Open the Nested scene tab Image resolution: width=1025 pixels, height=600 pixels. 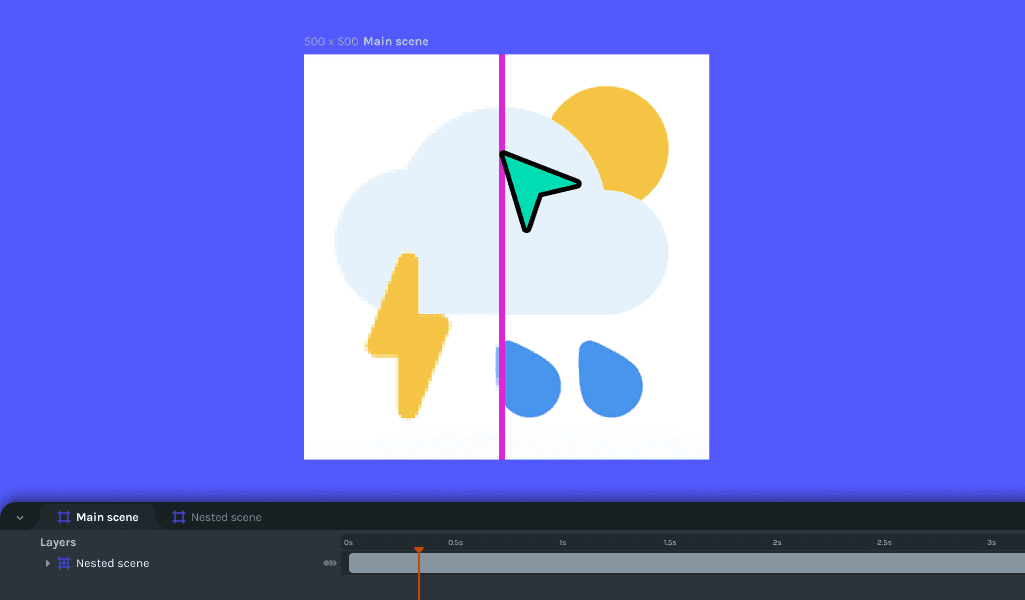[x=216, y=517]
